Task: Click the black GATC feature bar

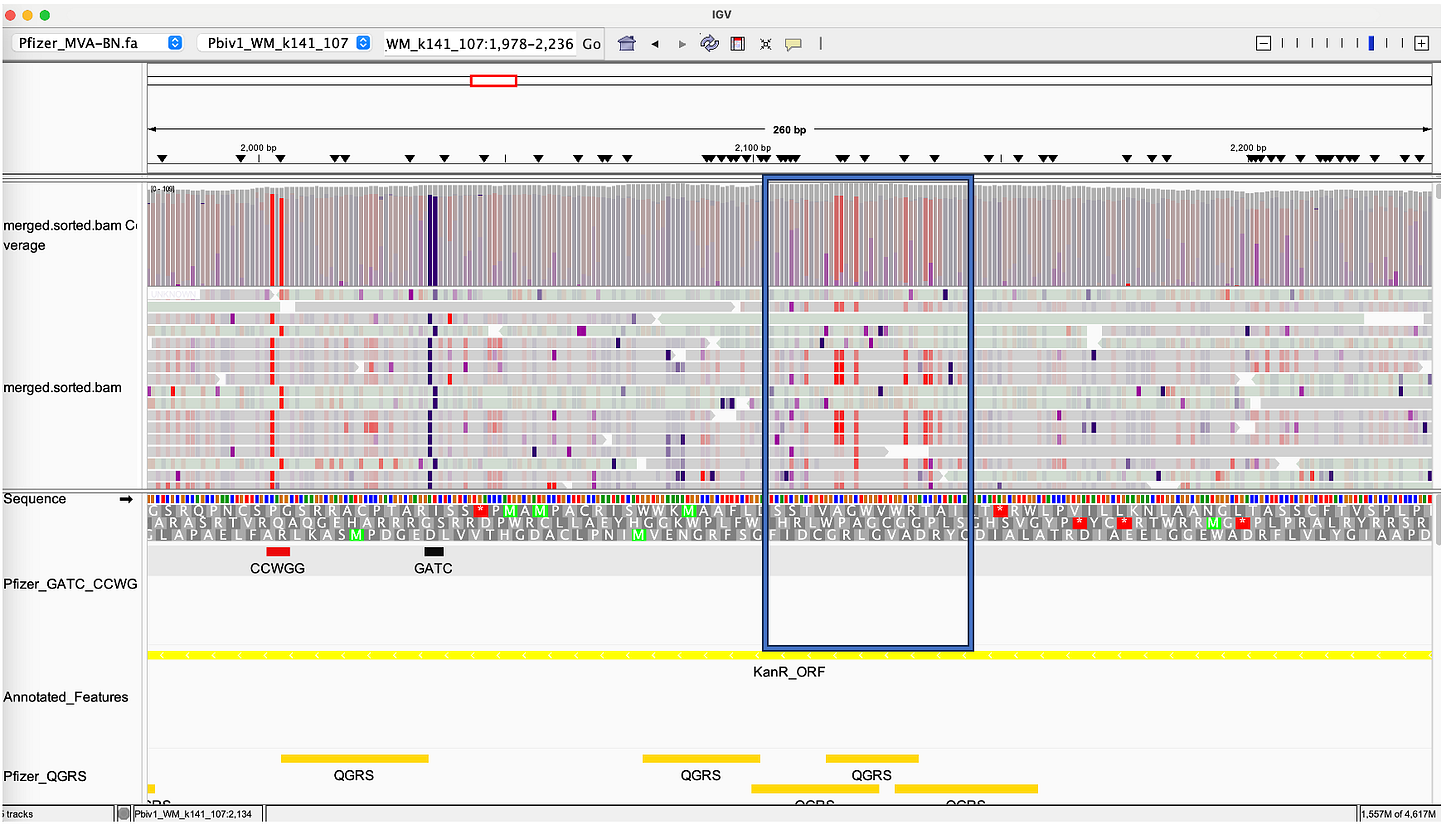Action: [434, 552]
